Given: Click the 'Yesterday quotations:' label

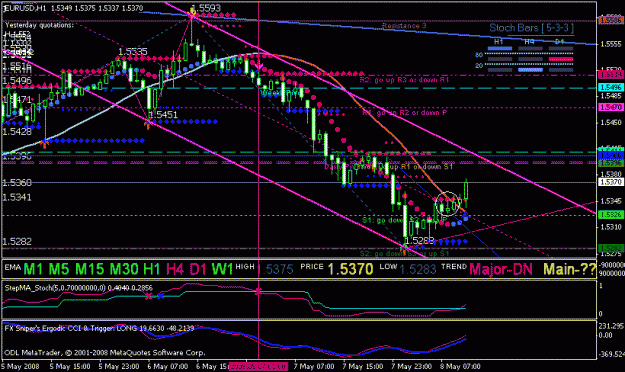Looking at the screenshot, I should click(x=39, y=25).
